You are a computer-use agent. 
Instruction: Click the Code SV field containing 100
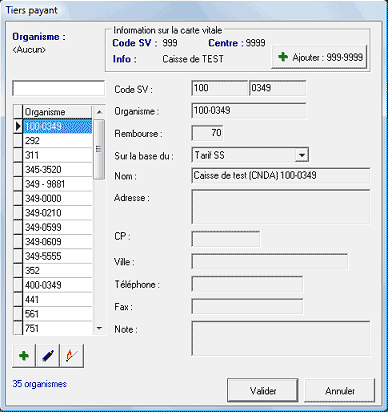click(219, 88)
